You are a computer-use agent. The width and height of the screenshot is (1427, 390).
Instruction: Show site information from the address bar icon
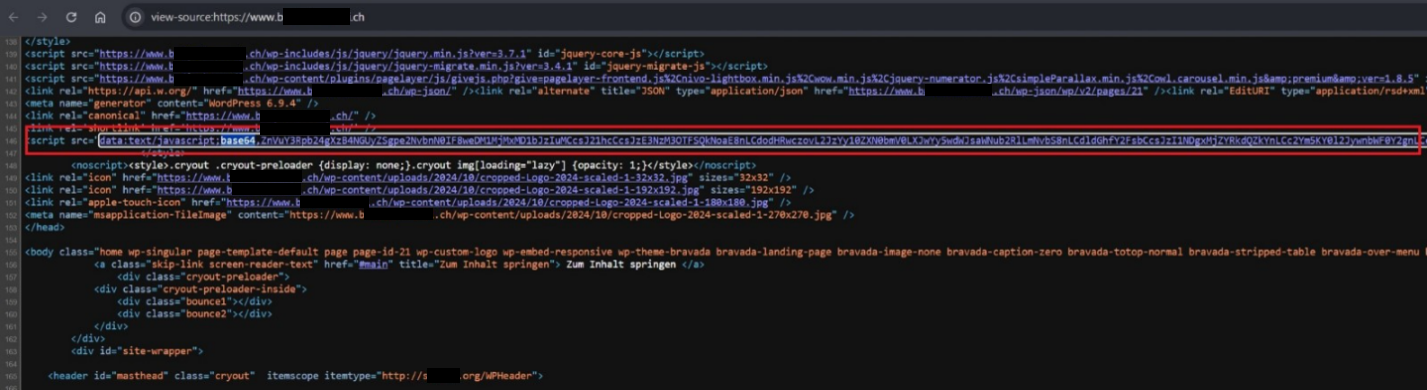point(135,18)
